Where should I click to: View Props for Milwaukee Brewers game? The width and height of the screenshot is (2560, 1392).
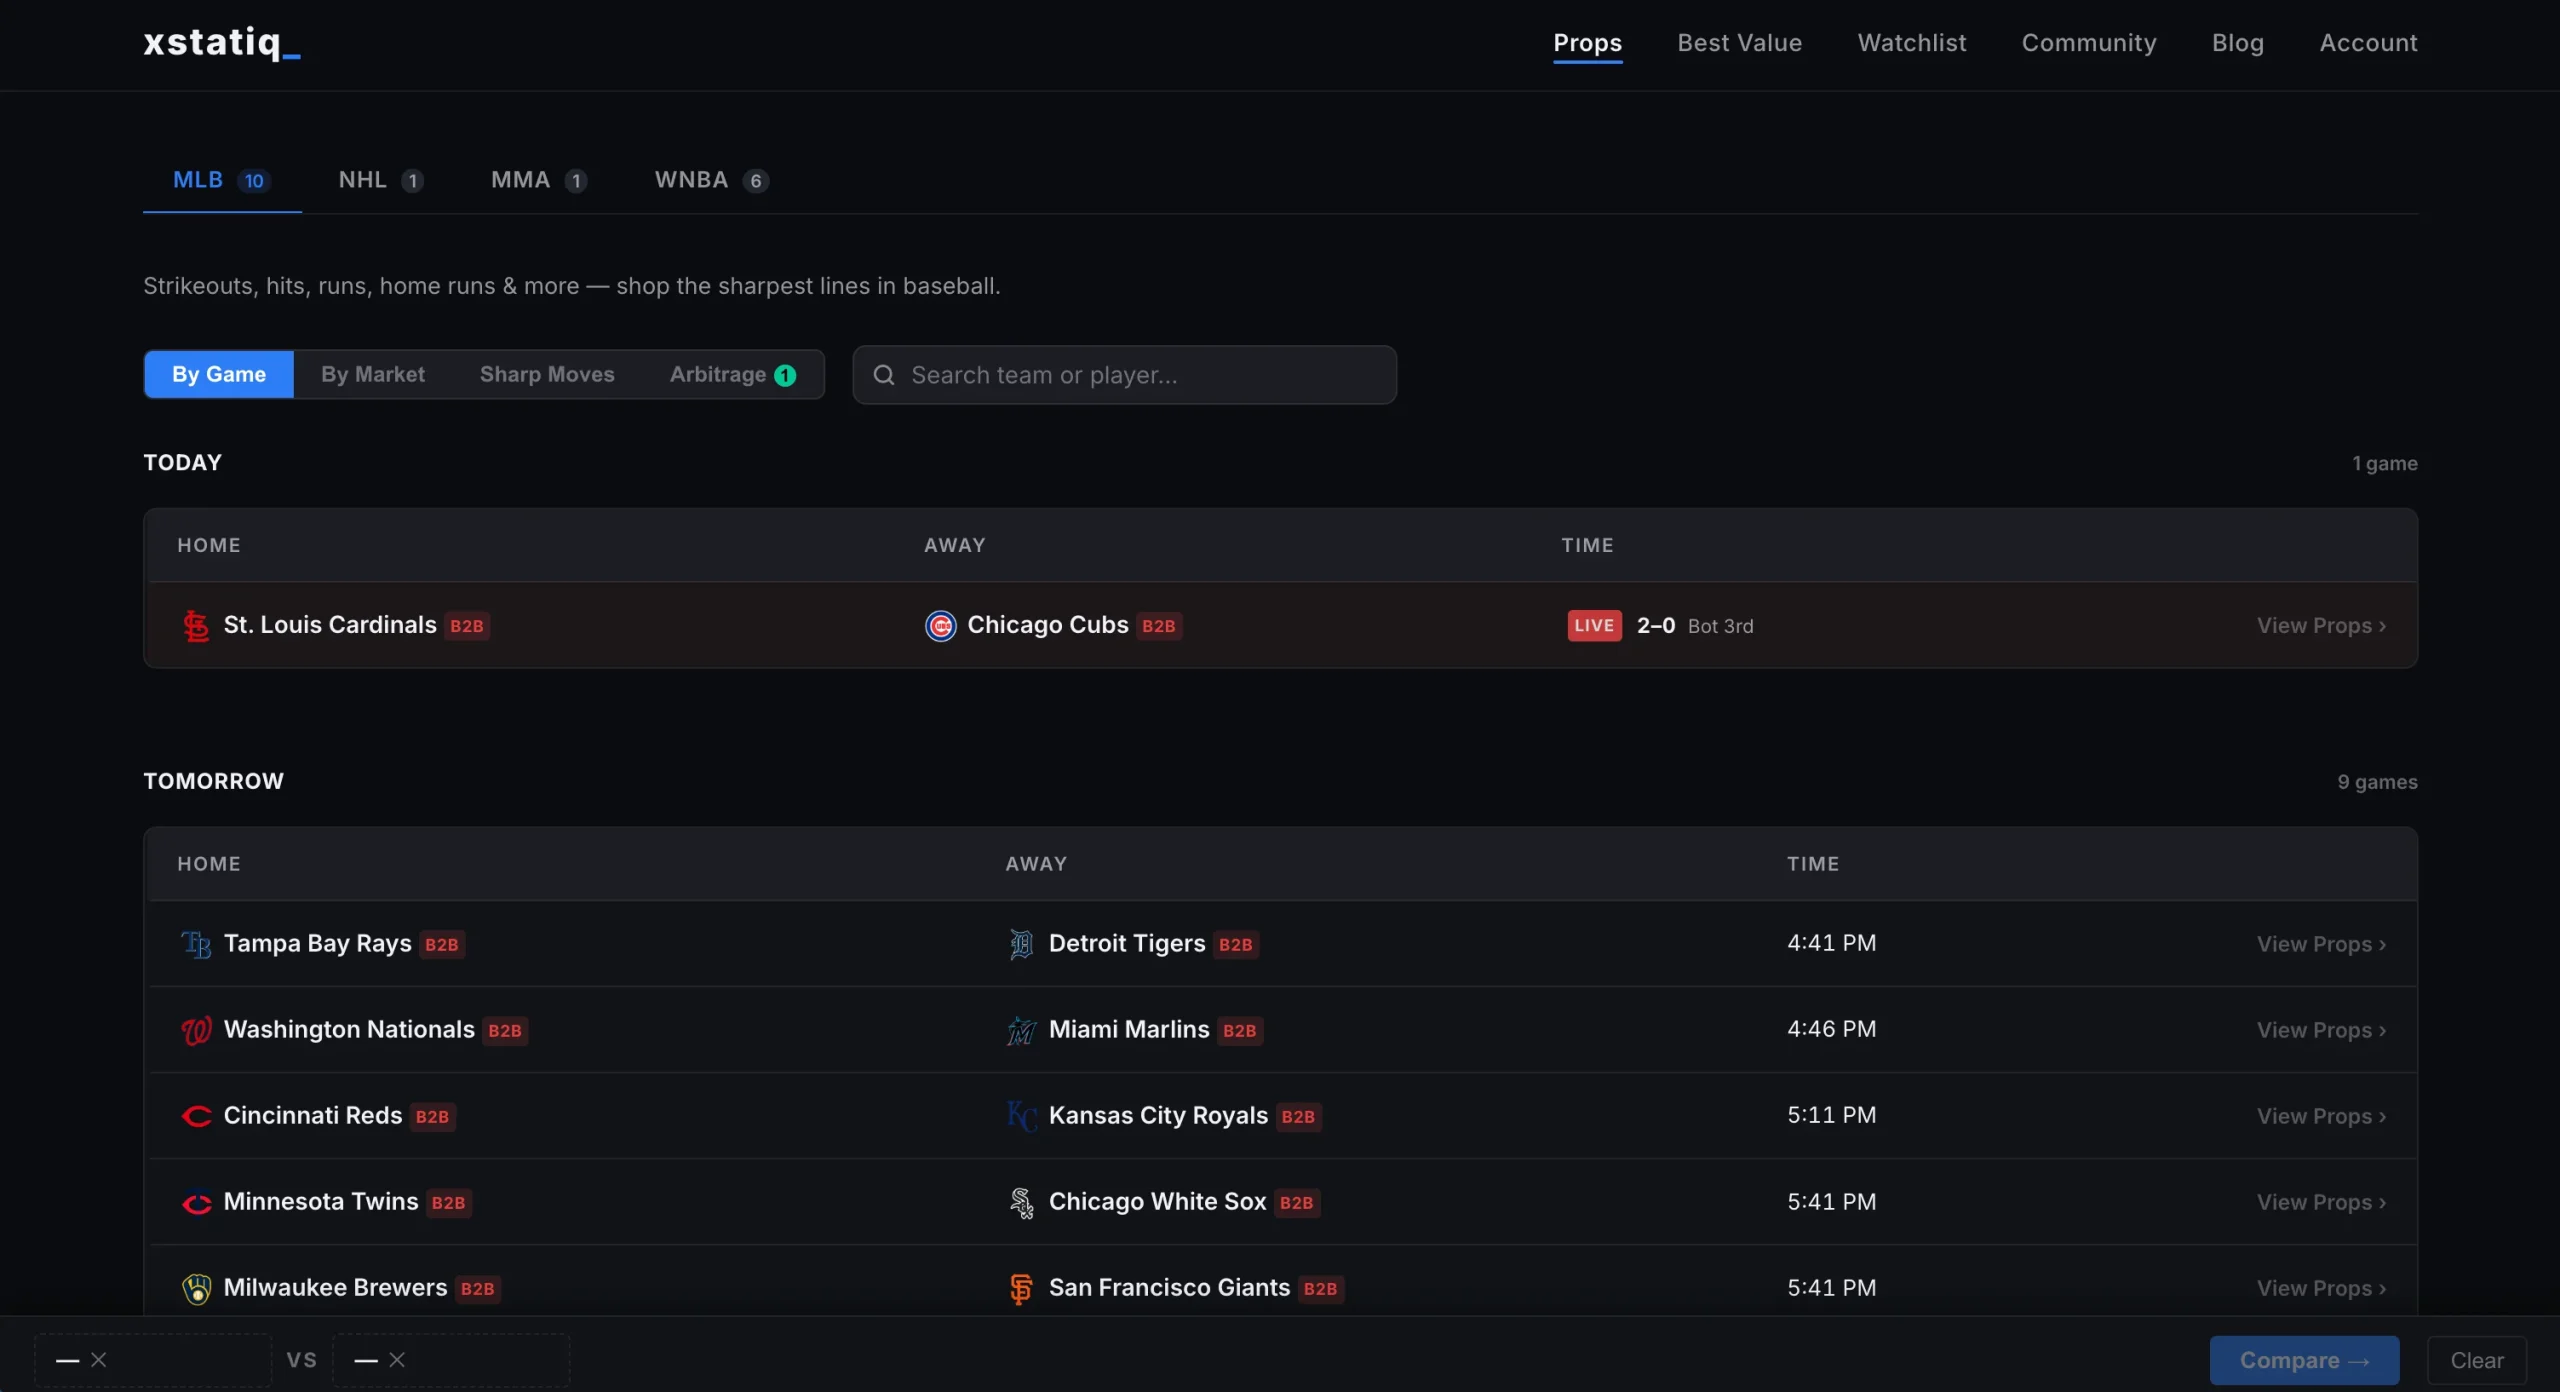(x=2321, y=1288)
